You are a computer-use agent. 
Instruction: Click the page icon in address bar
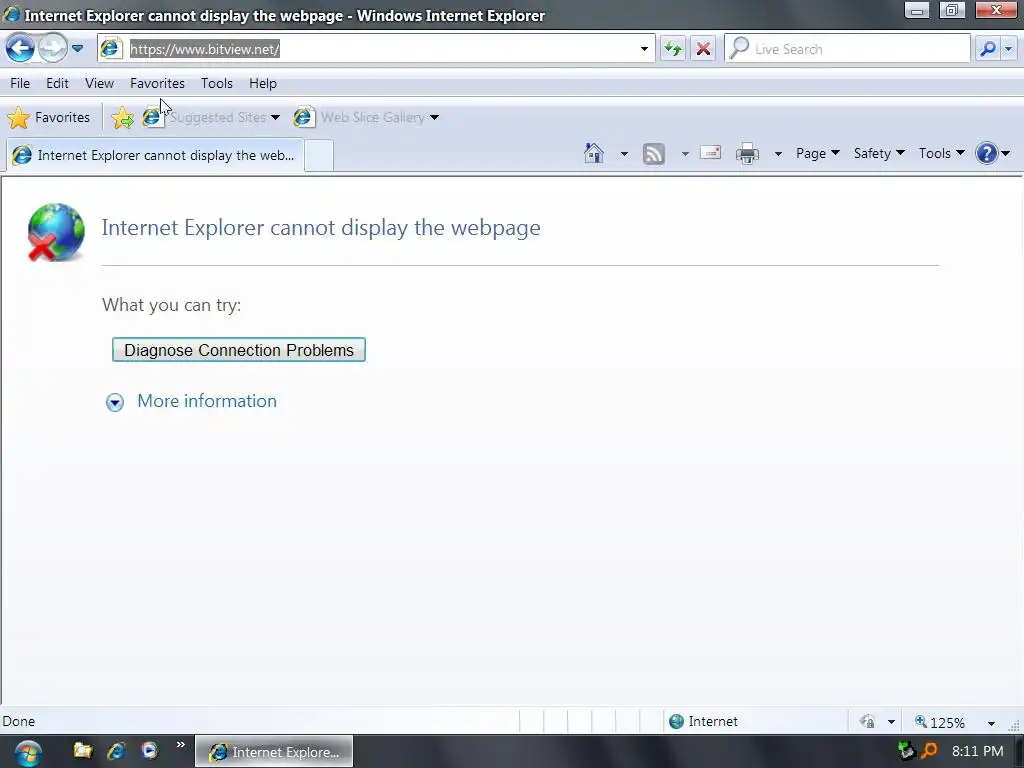click(110, 48)
